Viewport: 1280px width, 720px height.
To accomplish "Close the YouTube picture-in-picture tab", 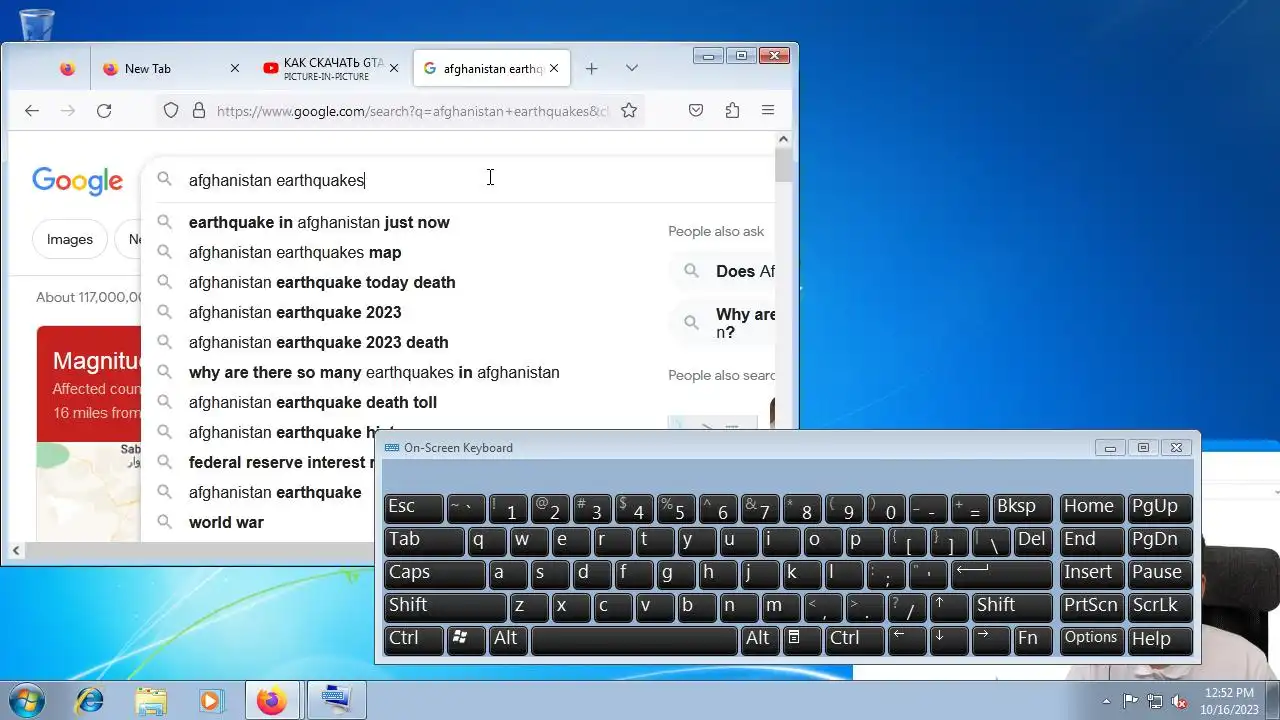I will point(394,69).
